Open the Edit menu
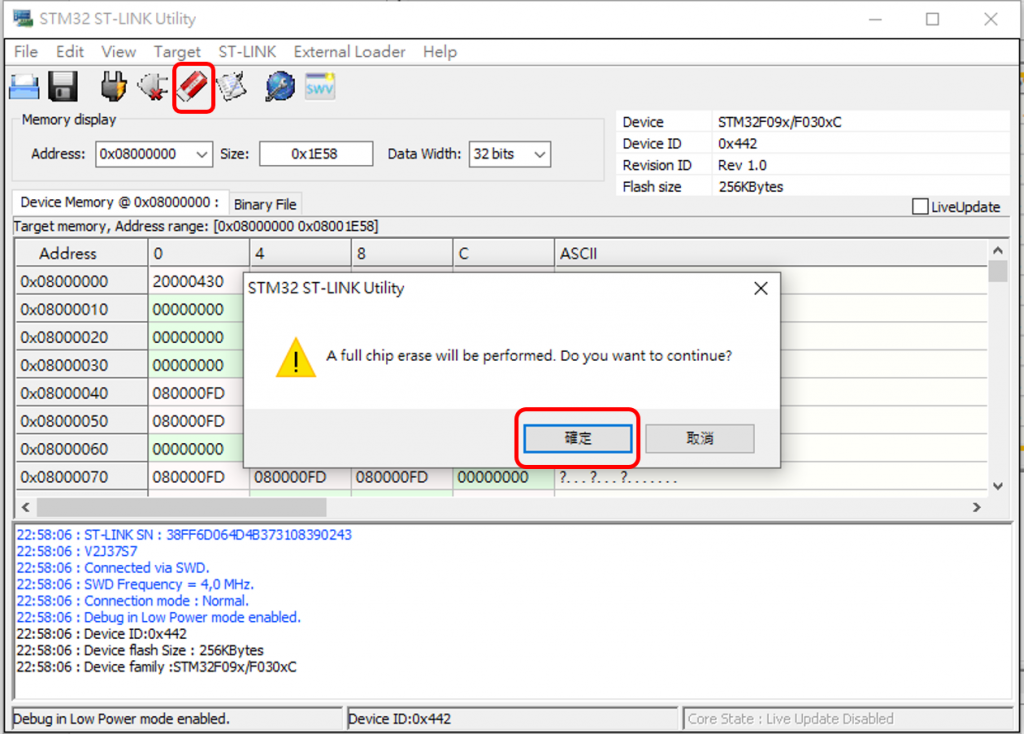The height and width of the screenshot is (734, 1024). tap(70, 52)
